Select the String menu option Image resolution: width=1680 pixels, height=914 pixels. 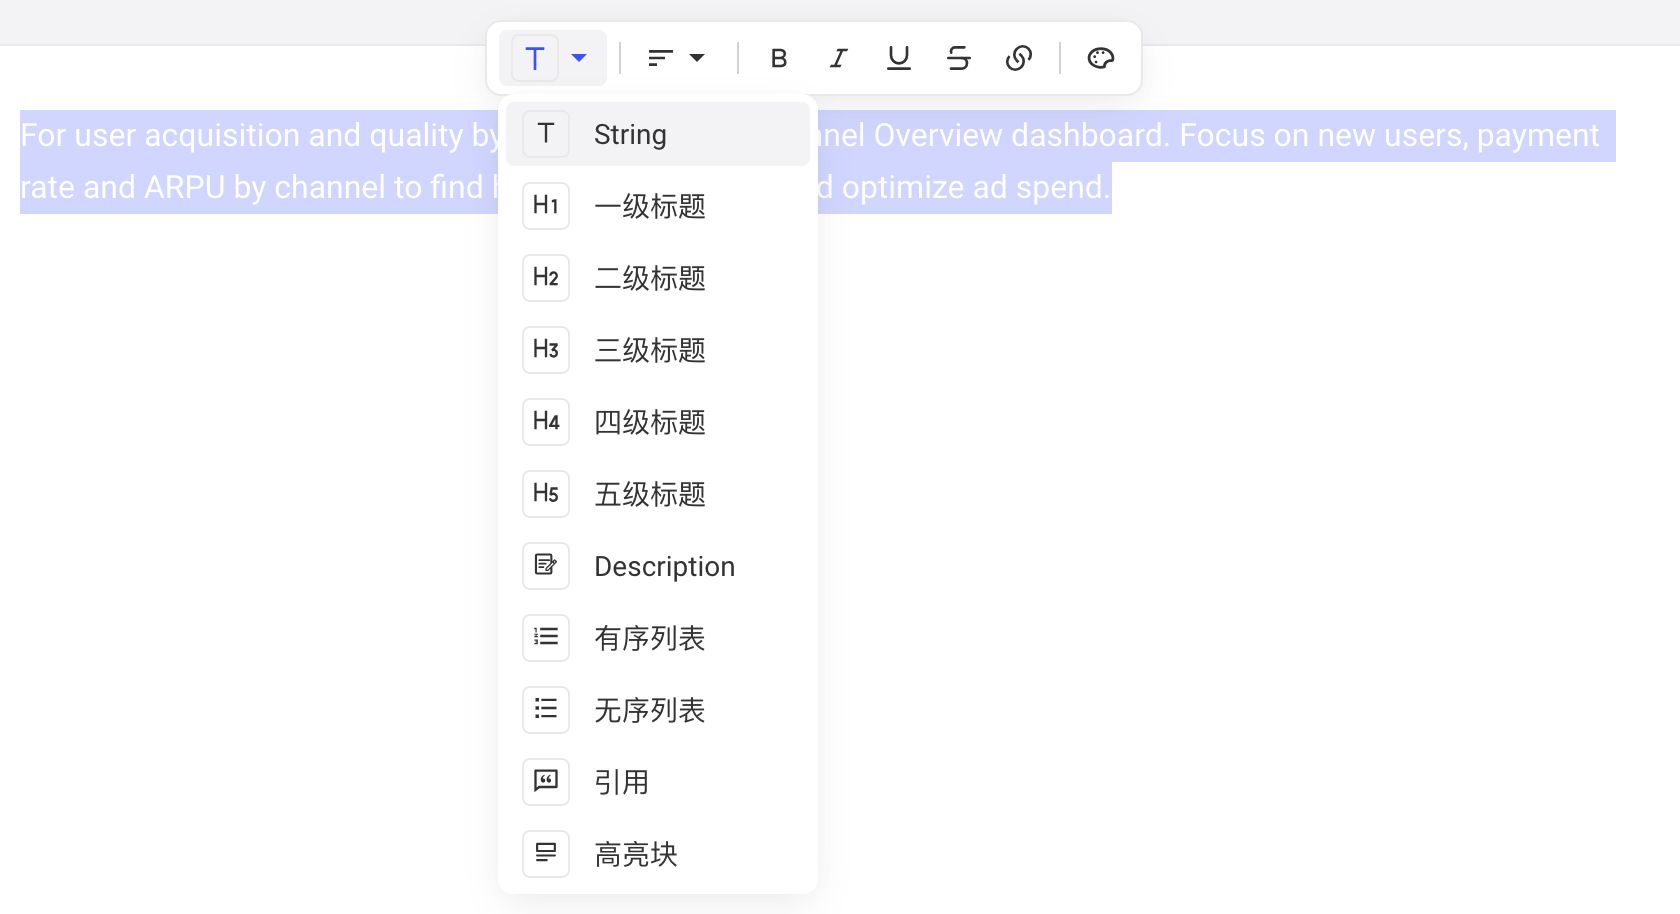pos(658,134)
